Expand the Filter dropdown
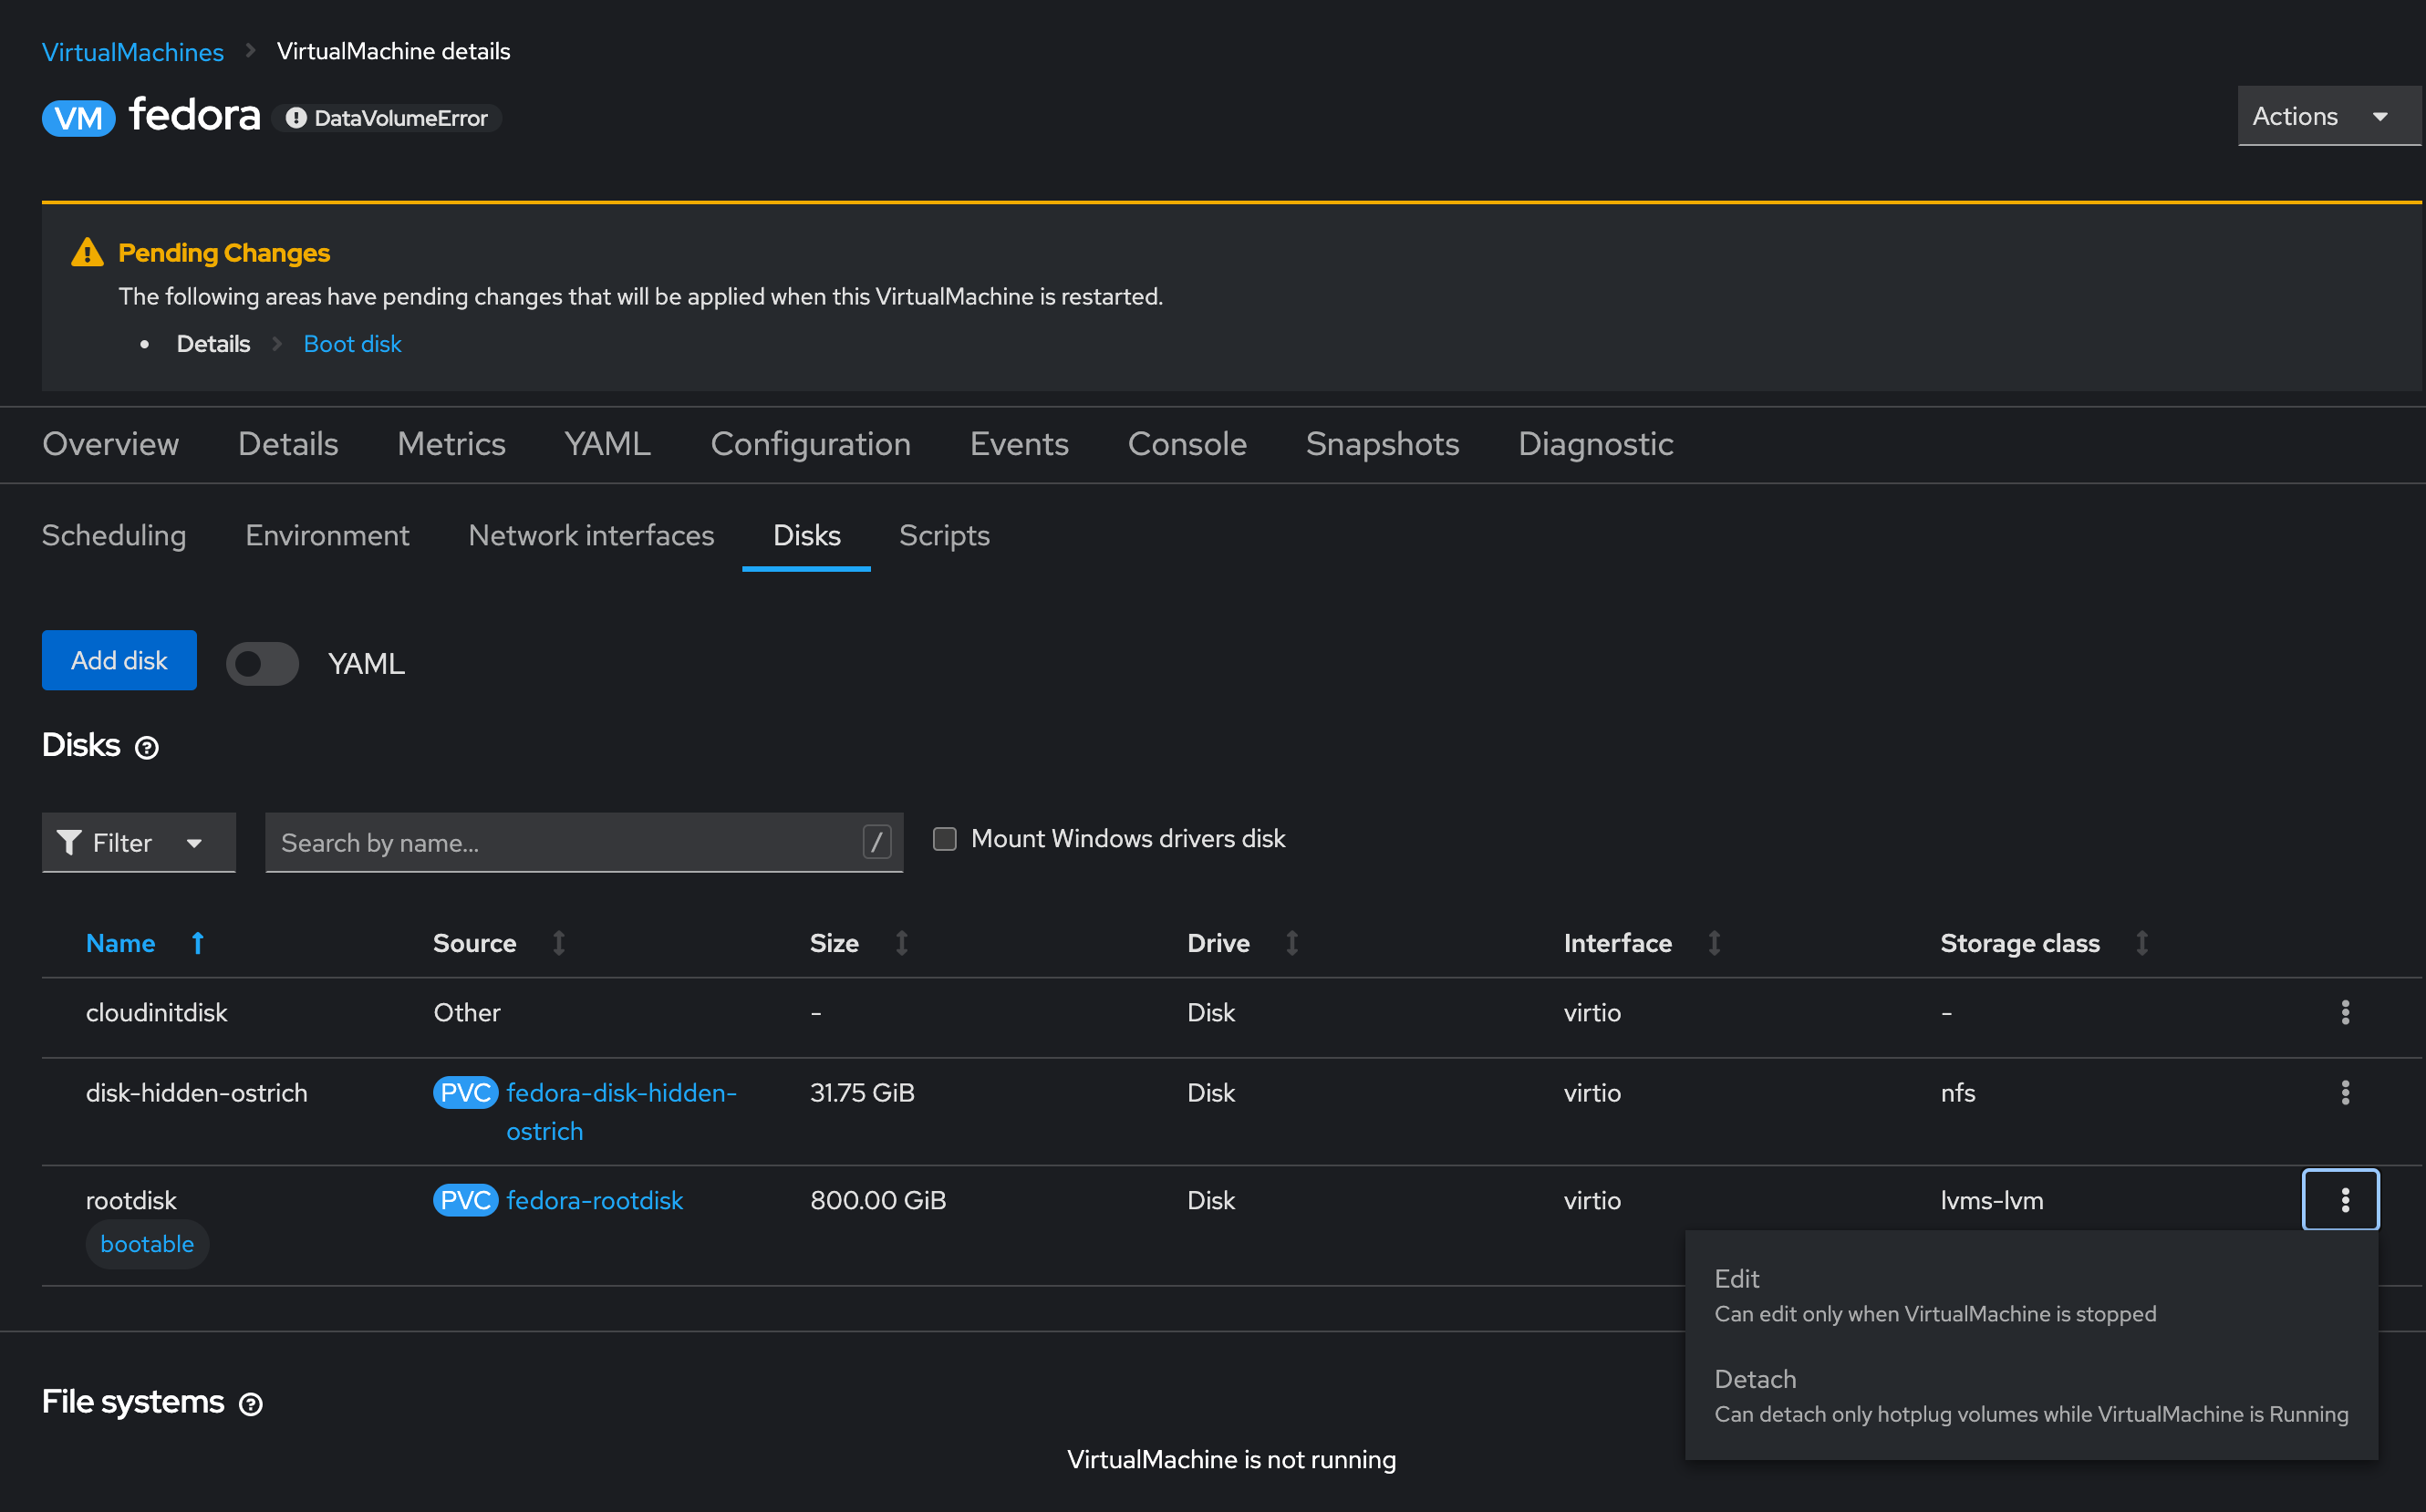Viewport: 2426px width, 1512px height. [138, 843]
